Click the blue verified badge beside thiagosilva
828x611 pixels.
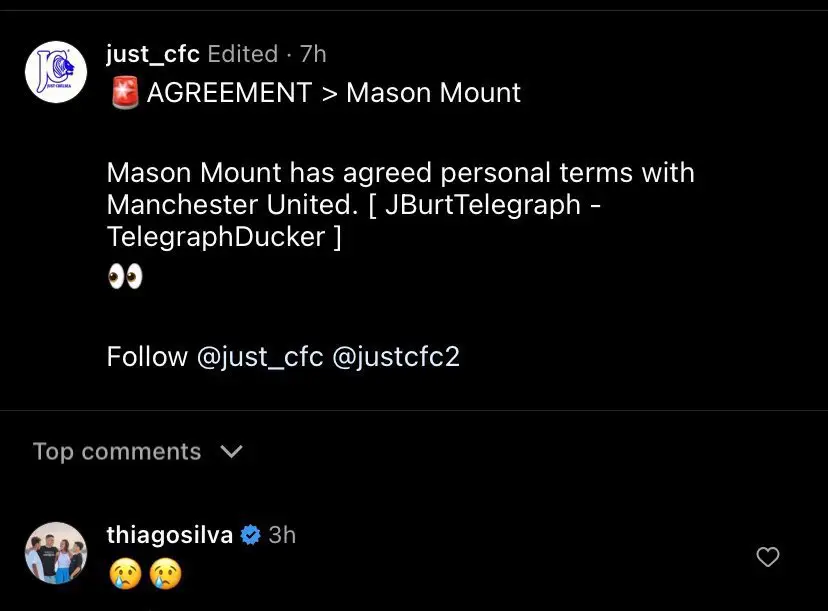[251, 535]
